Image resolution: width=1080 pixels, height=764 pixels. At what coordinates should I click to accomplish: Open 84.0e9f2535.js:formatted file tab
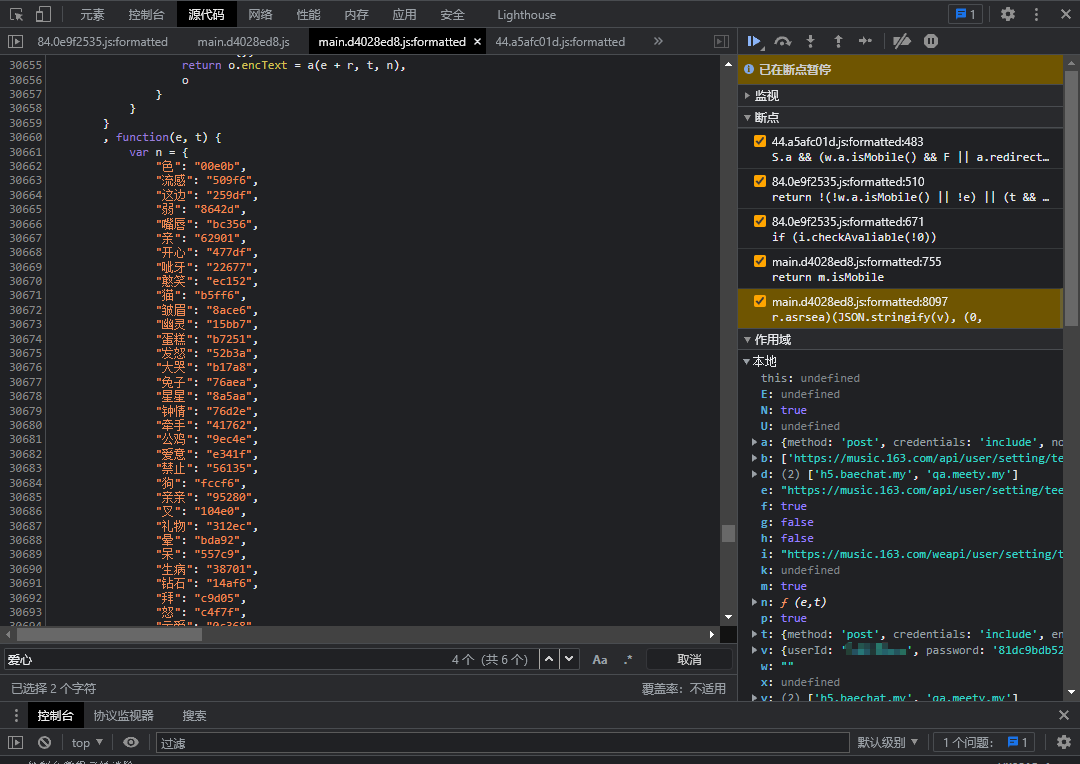click(103, 42)
